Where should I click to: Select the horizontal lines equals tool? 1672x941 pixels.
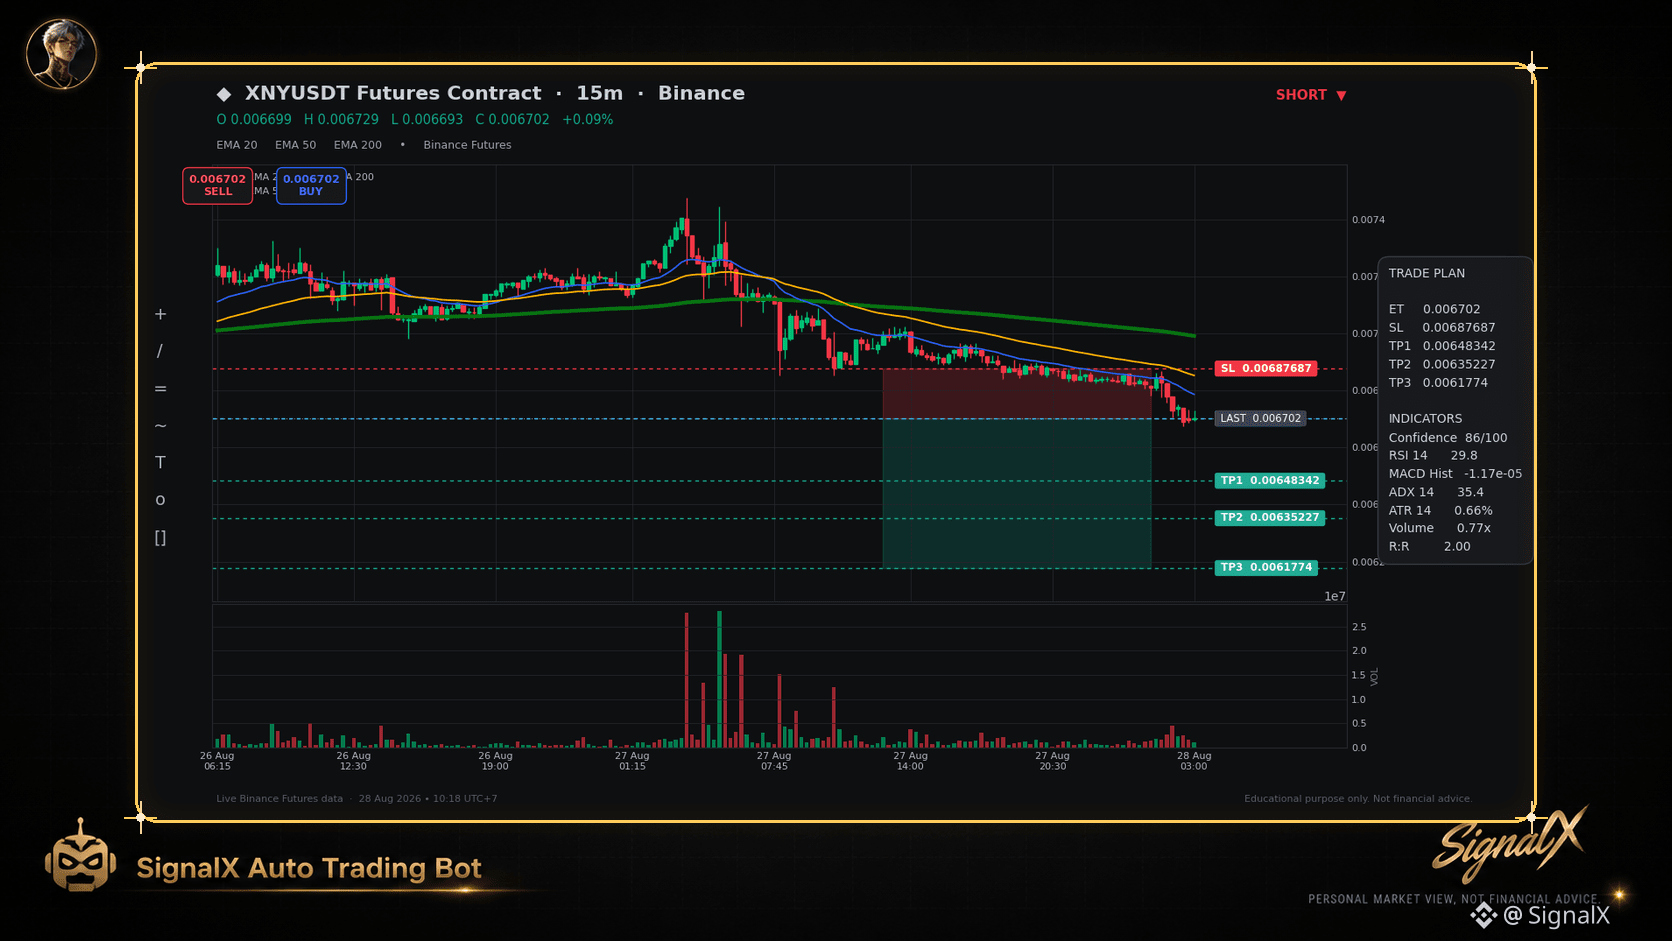160,389
